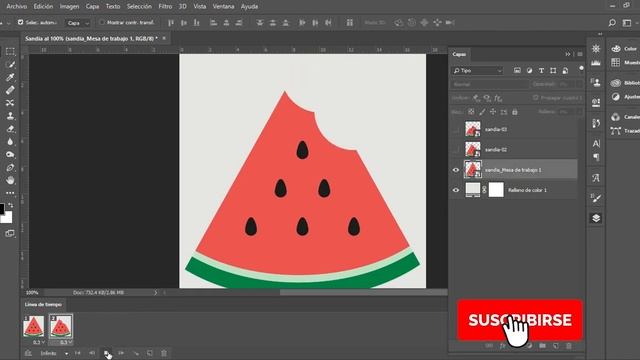The height and width of the screenshot is (360, 640).
Task: Click the red SUSCRIBIRSE button
Action: (x=520, y=320)
